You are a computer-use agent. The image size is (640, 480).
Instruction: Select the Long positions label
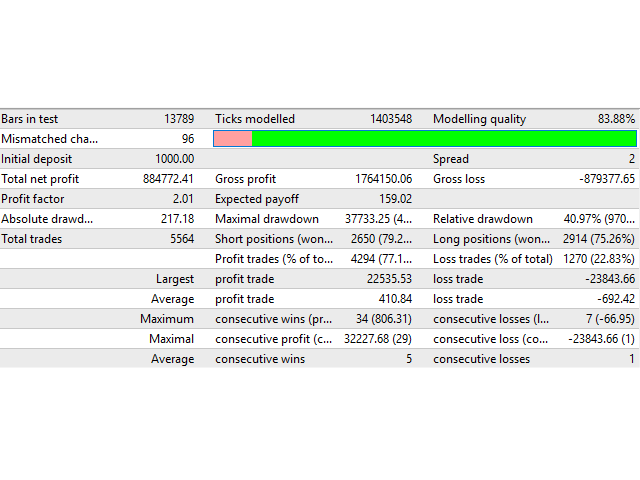(491, 239)
